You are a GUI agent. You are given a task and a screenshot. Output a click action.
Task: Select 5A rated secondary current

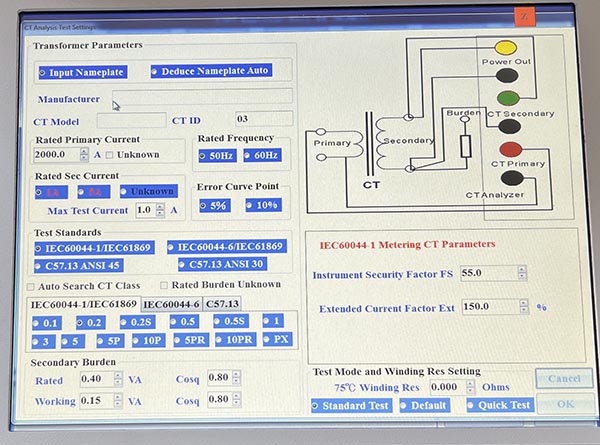click(x=94, y=192)
